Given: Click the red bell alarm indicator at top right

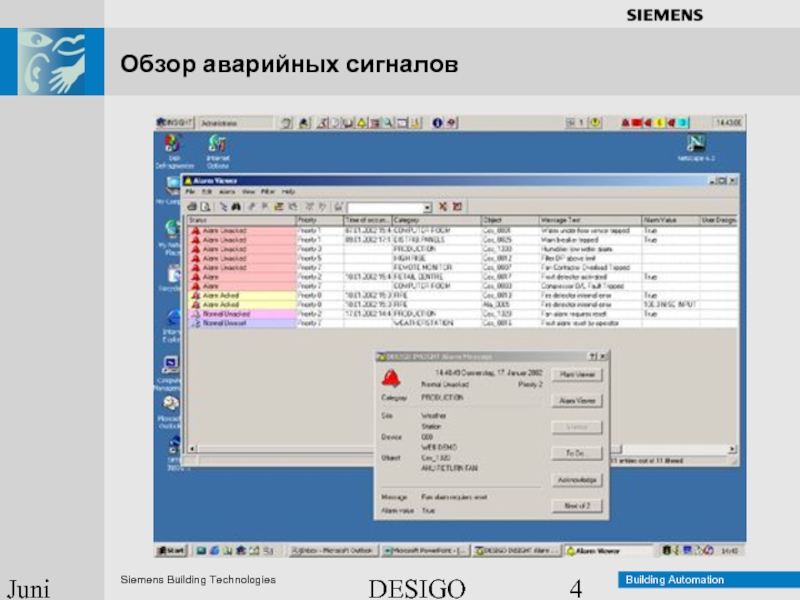Looking at the screenshot, I should click(625, 122).
